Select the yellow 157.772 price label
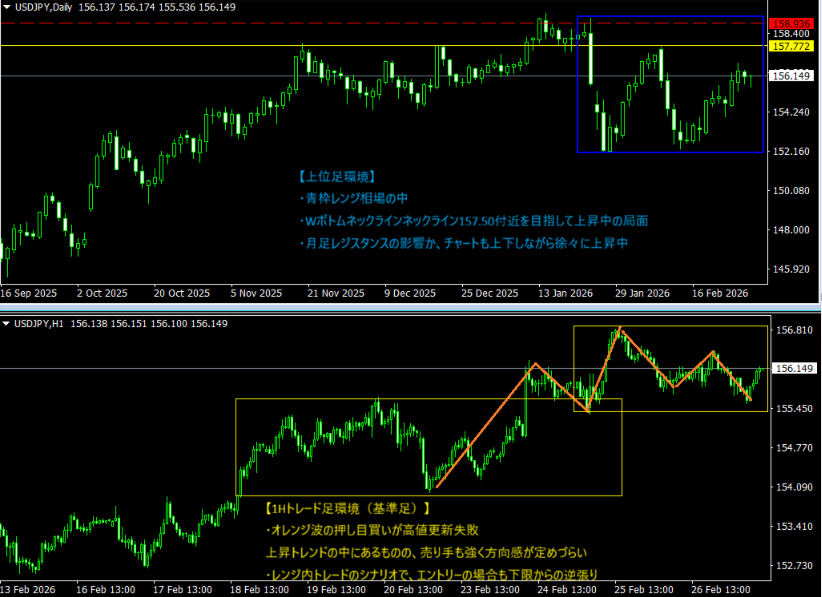 coord(792,46)
